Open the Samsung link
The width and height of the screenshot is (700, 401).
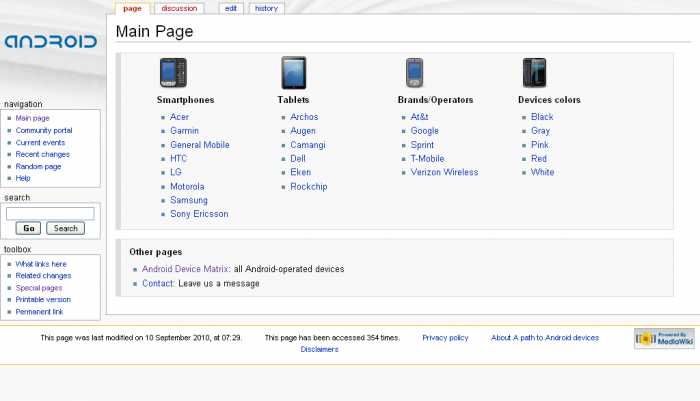pyautogui.click(x=189, y=200)
